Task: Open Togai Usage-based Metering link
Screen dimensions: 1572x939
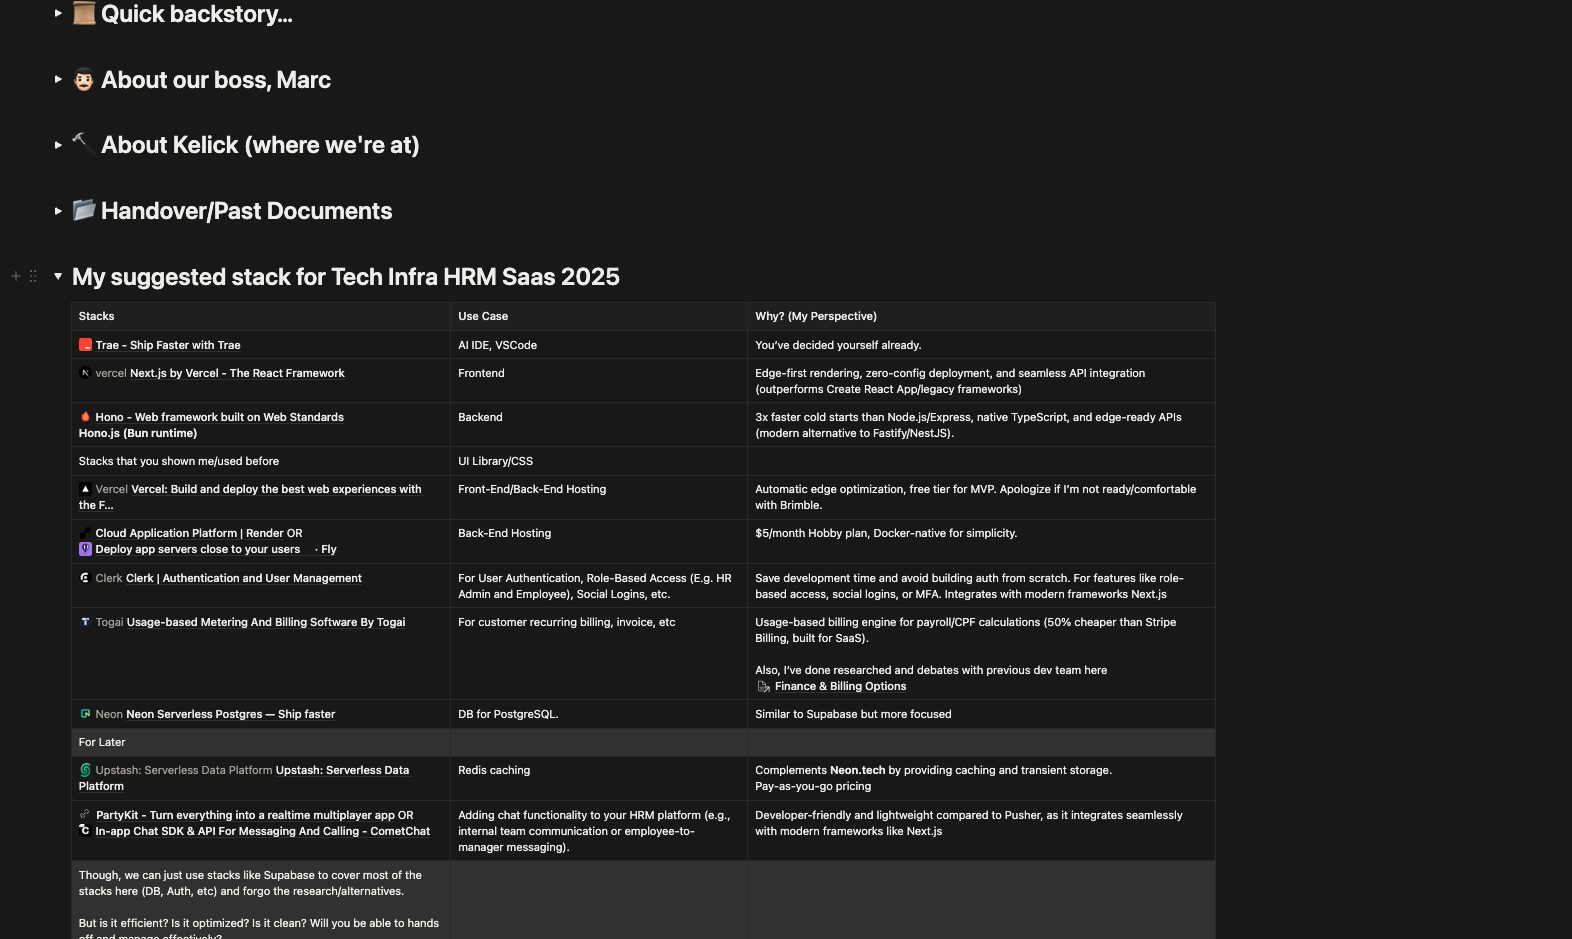Action: point(266,622)
